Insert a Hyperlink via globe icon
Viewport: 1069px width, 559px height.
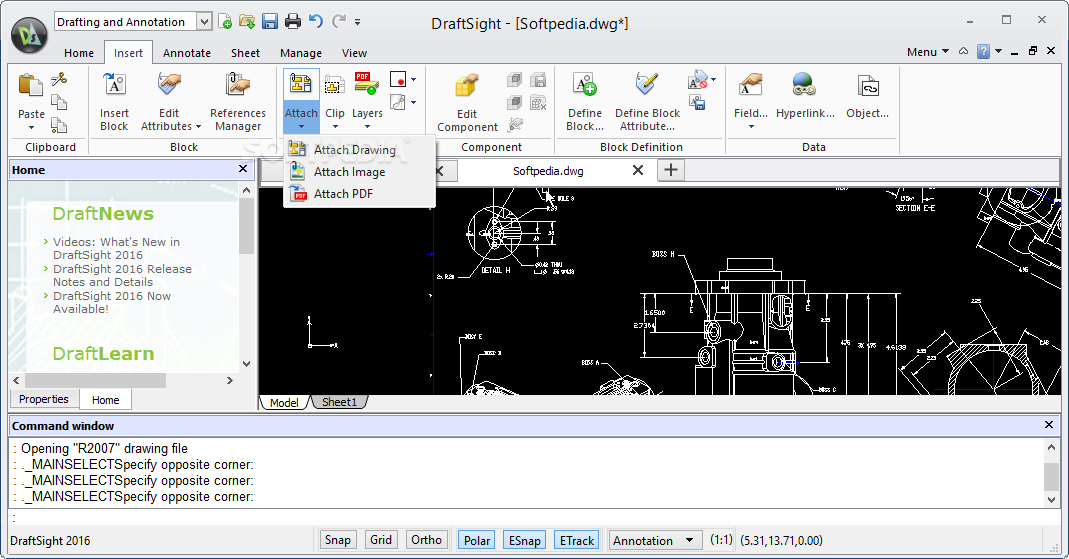coord(804,85)
